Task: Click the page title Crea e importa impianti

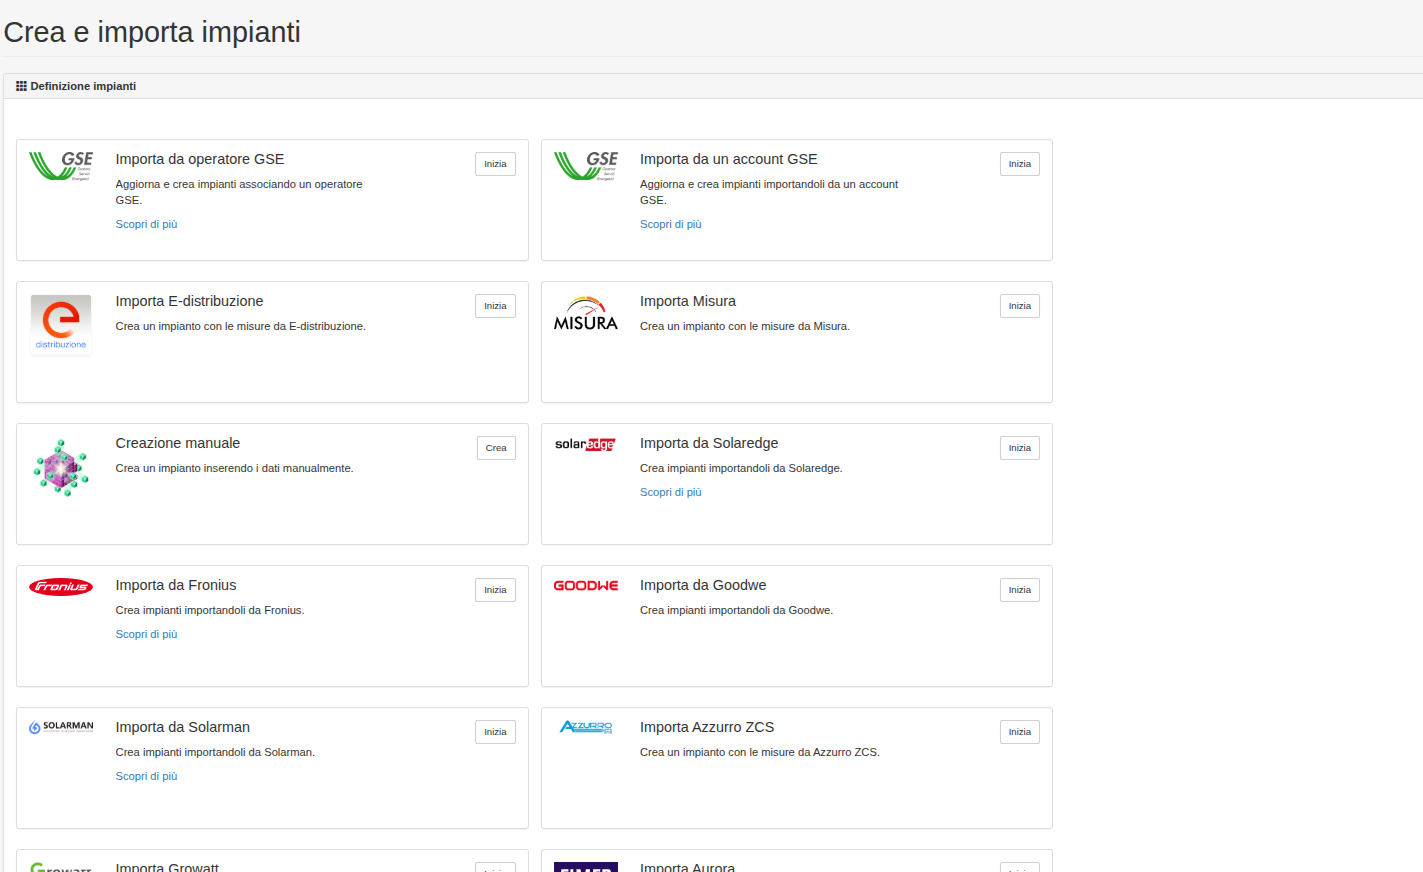Action: point(152,32)
